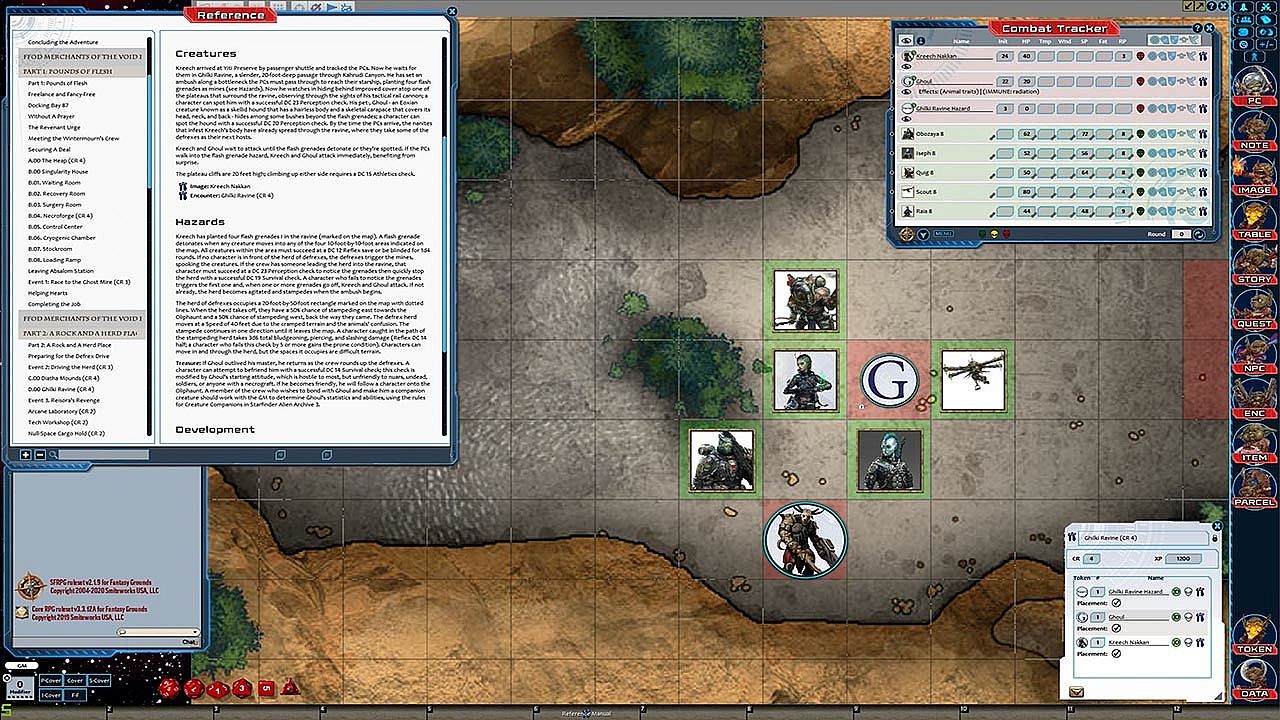
Task: Open the ITEM sidebar button
Action: click(1254, 443)
